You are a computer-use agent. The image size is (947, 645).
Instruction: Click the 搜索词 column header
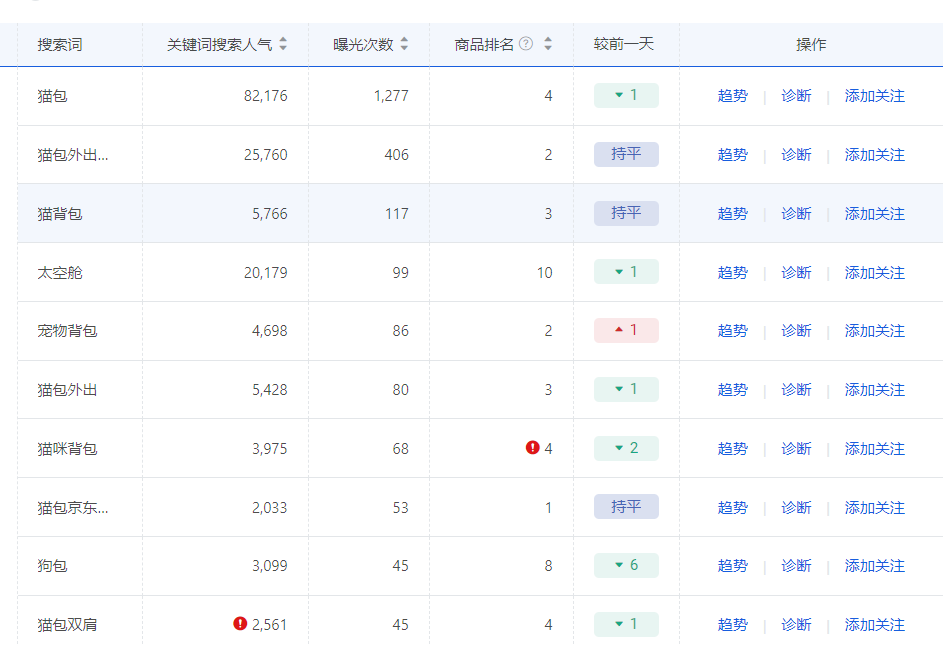tap(60, 45)
